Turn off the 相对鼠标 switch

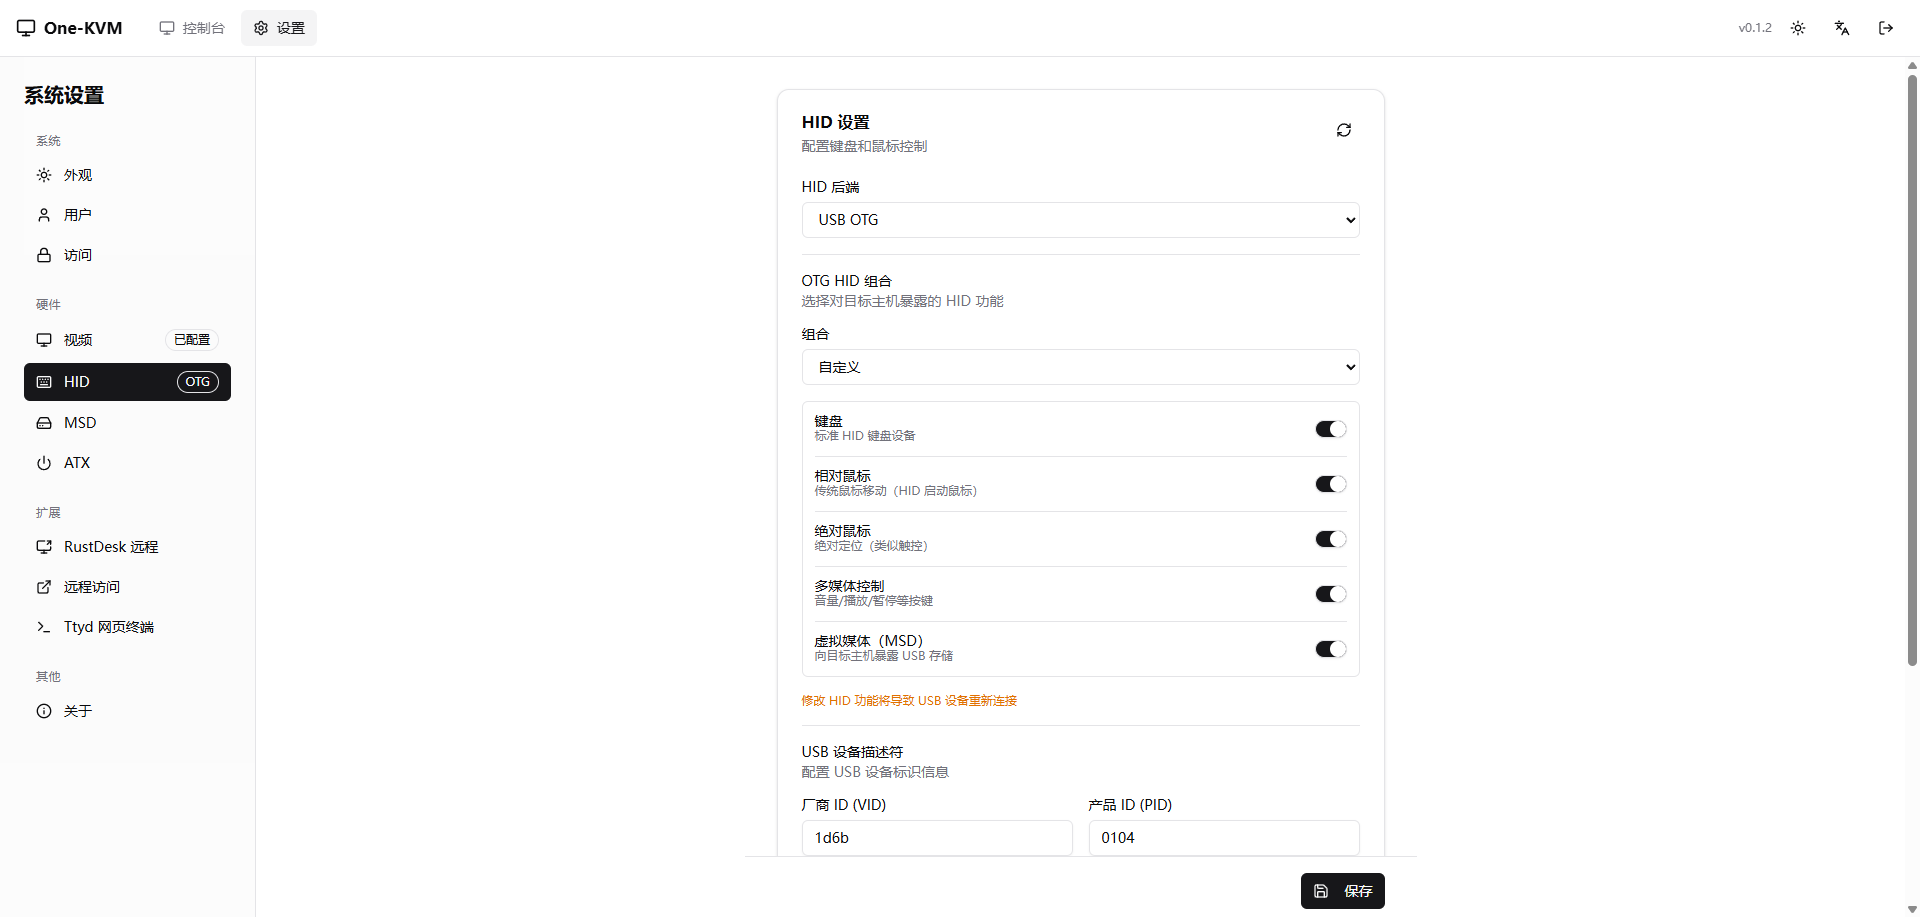[x=1330, y=484]
